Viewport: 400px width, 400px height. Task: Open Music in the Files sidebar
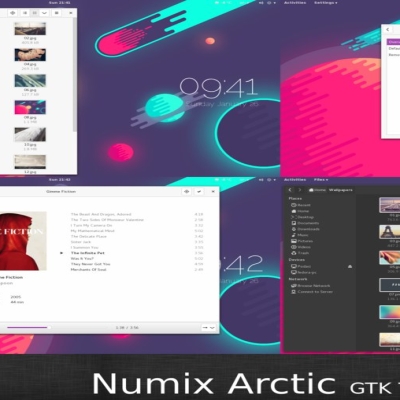[x=300, y=235]
